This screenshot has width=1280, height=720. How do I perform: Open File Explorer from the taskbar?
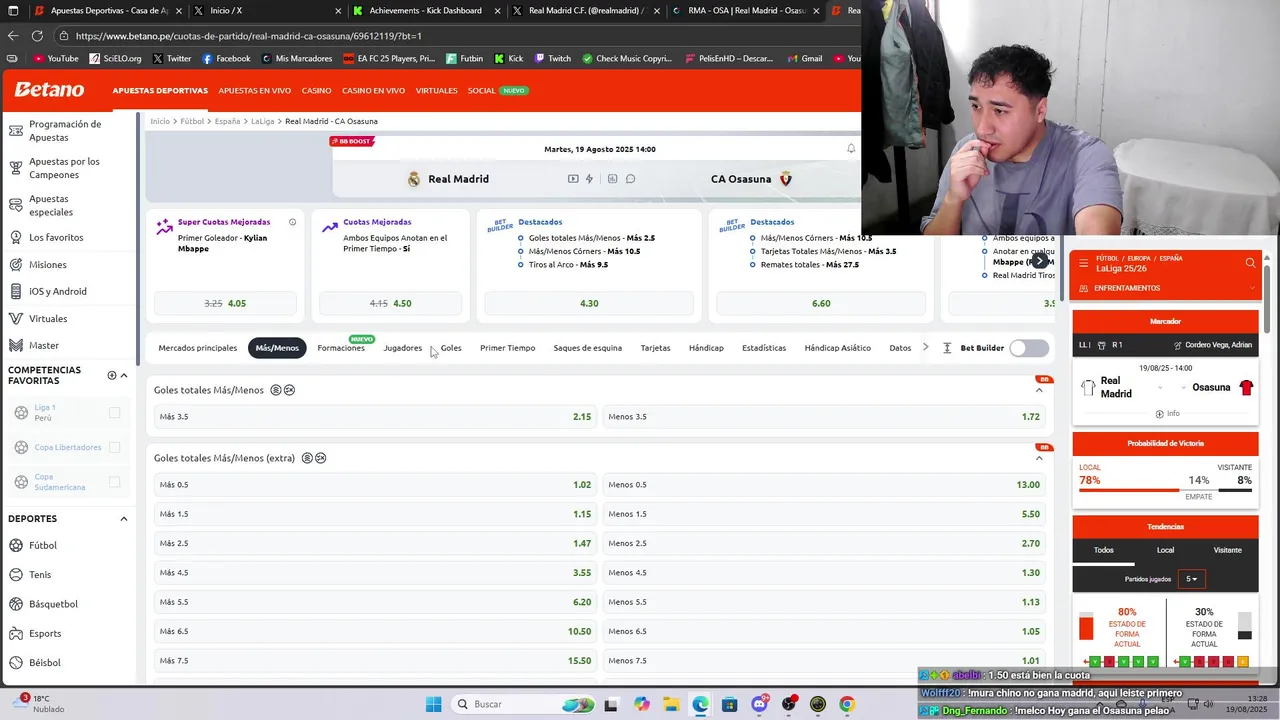(670, 704)
